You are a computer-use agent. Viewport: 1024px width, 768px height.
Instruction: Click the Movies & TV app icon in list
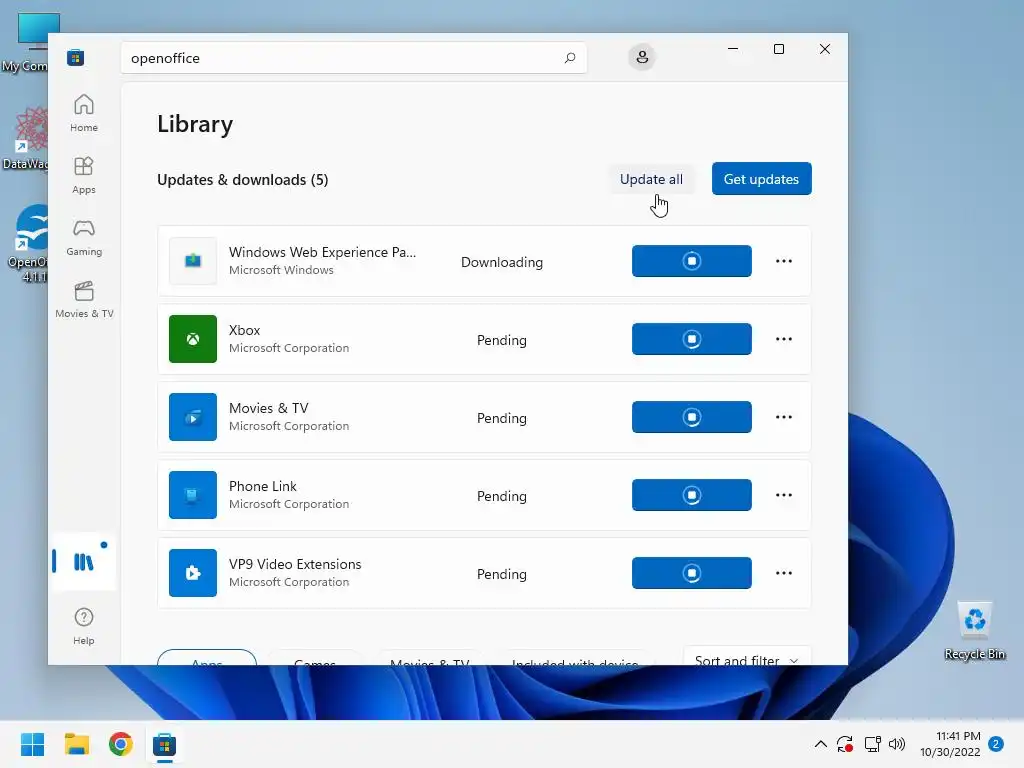[x=193, y=417]
